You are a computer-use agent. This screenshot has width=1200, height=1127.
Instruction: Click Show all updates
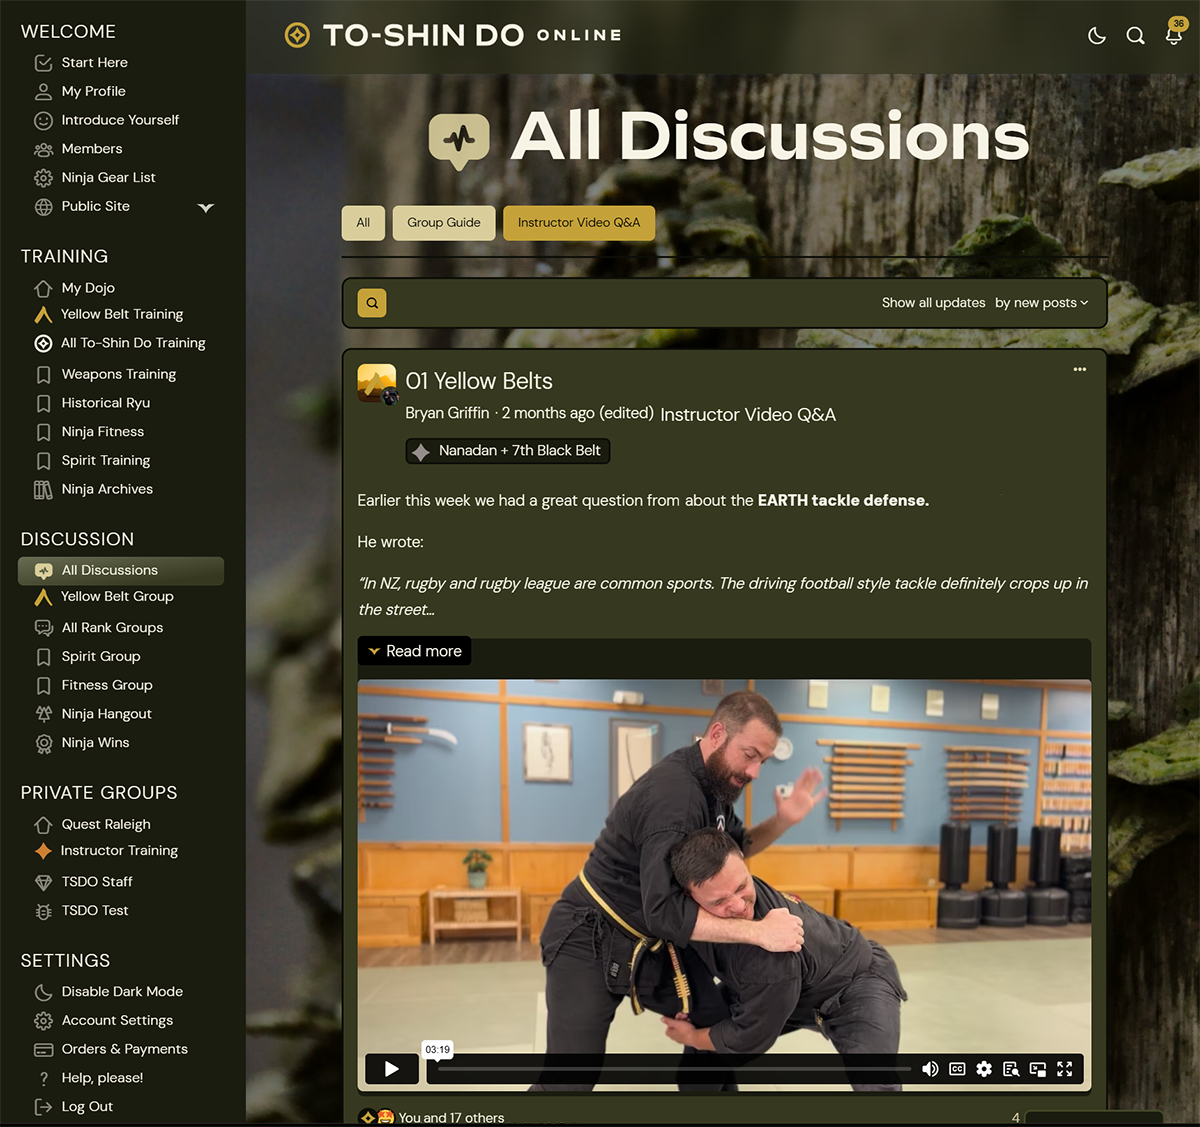click(933, 302)
